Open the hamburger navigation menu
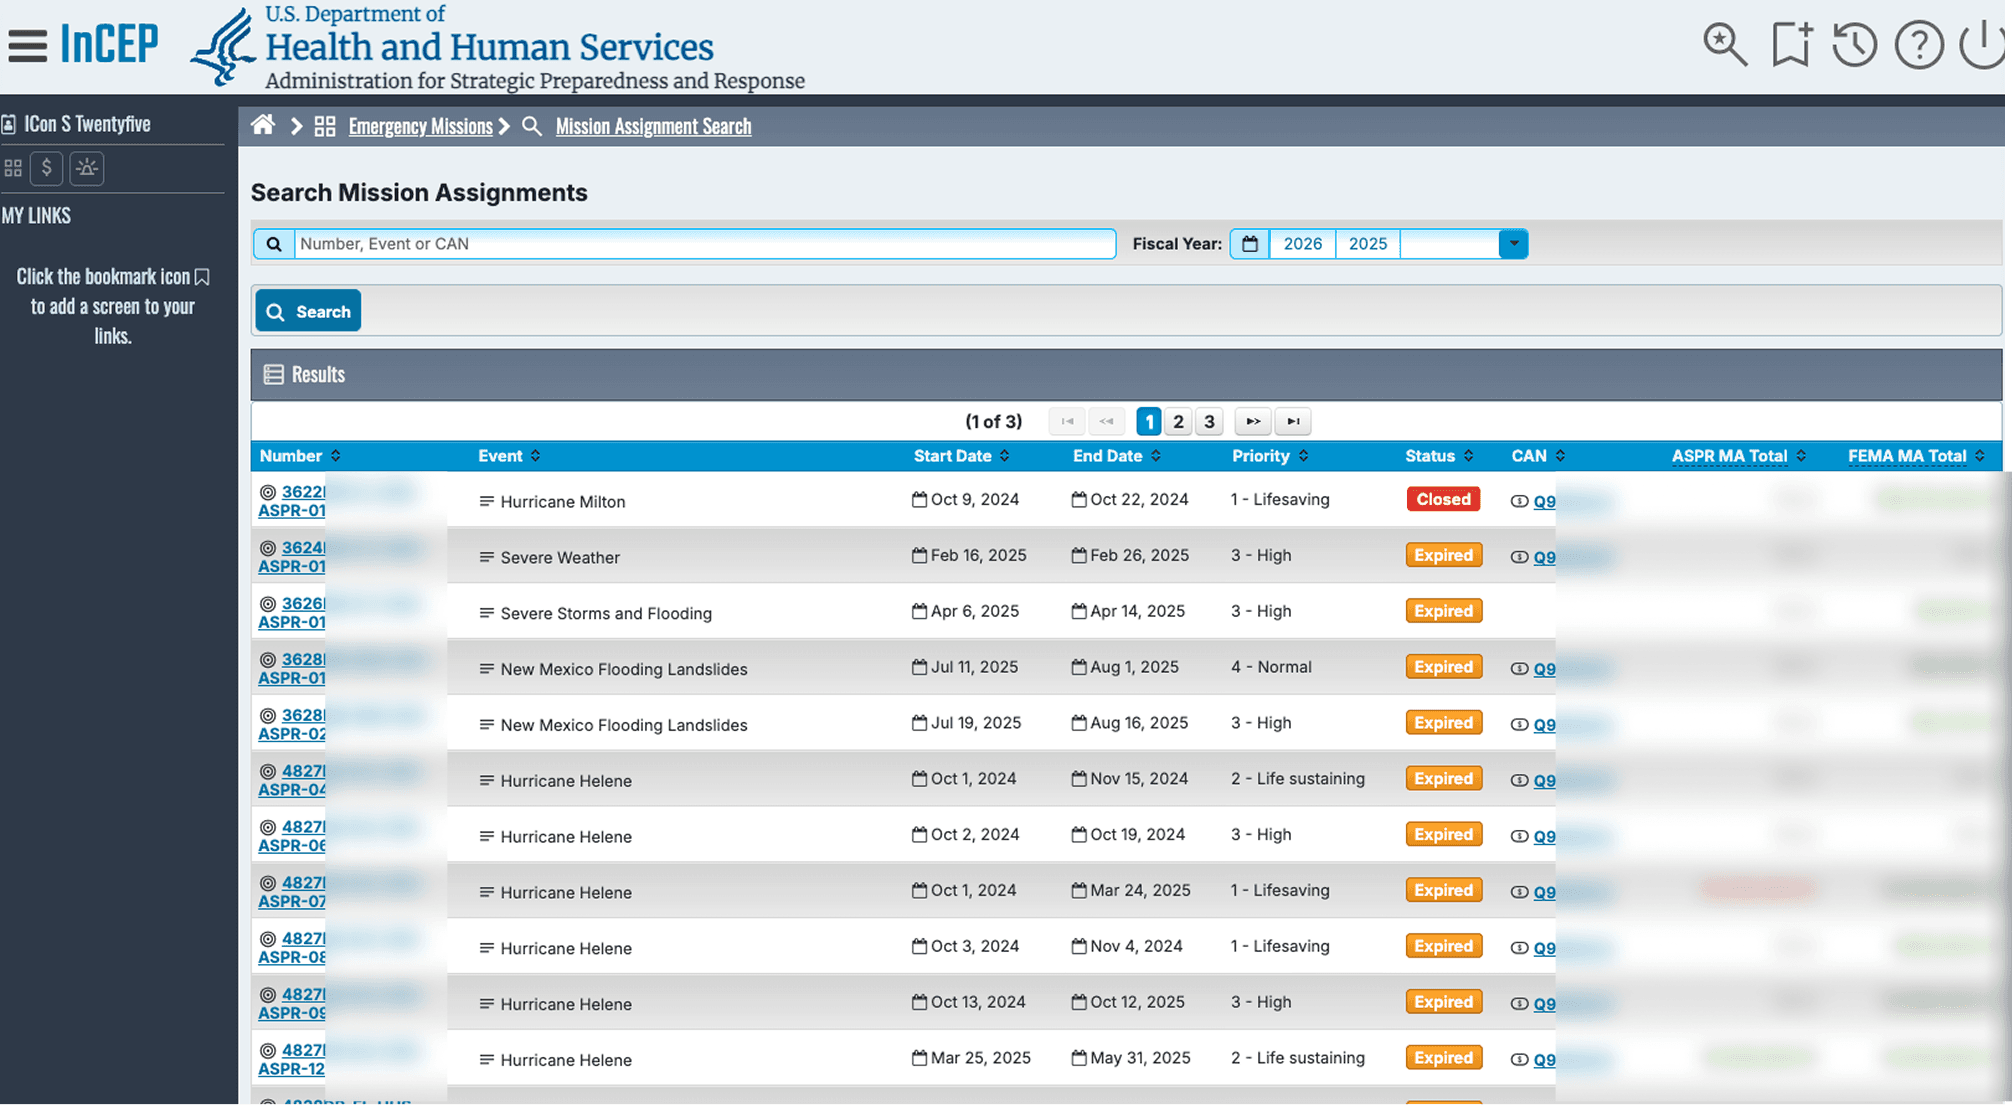The image size is (2012, 1105). (27, 45)
